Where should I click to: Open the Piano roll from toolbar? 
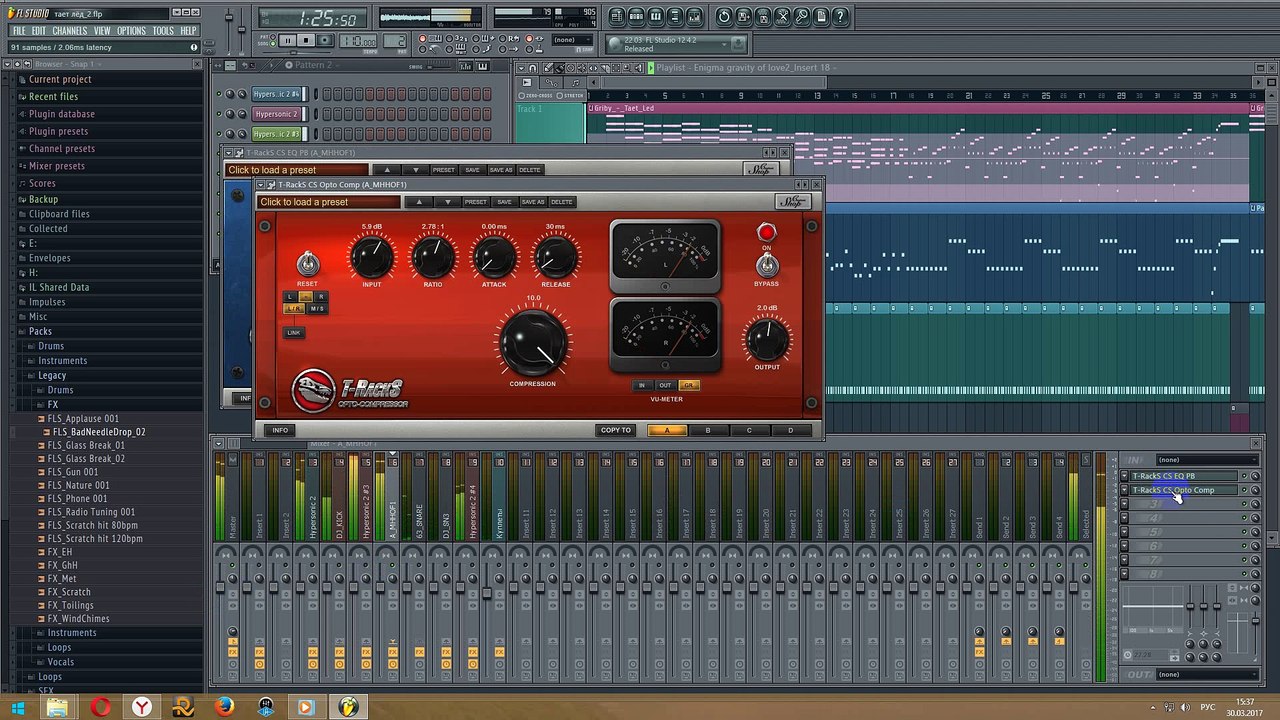(x=656, y=17)
